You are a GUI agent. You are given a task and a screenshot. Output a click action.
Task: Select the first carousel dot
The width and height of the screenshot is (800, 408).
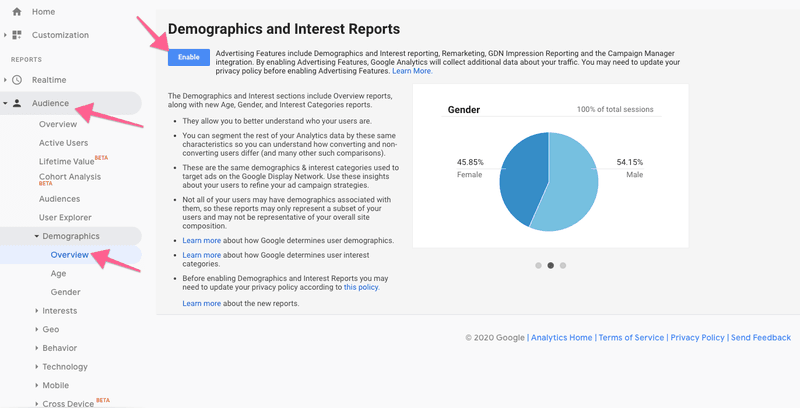pyautogui.click(x=538, y=265)
